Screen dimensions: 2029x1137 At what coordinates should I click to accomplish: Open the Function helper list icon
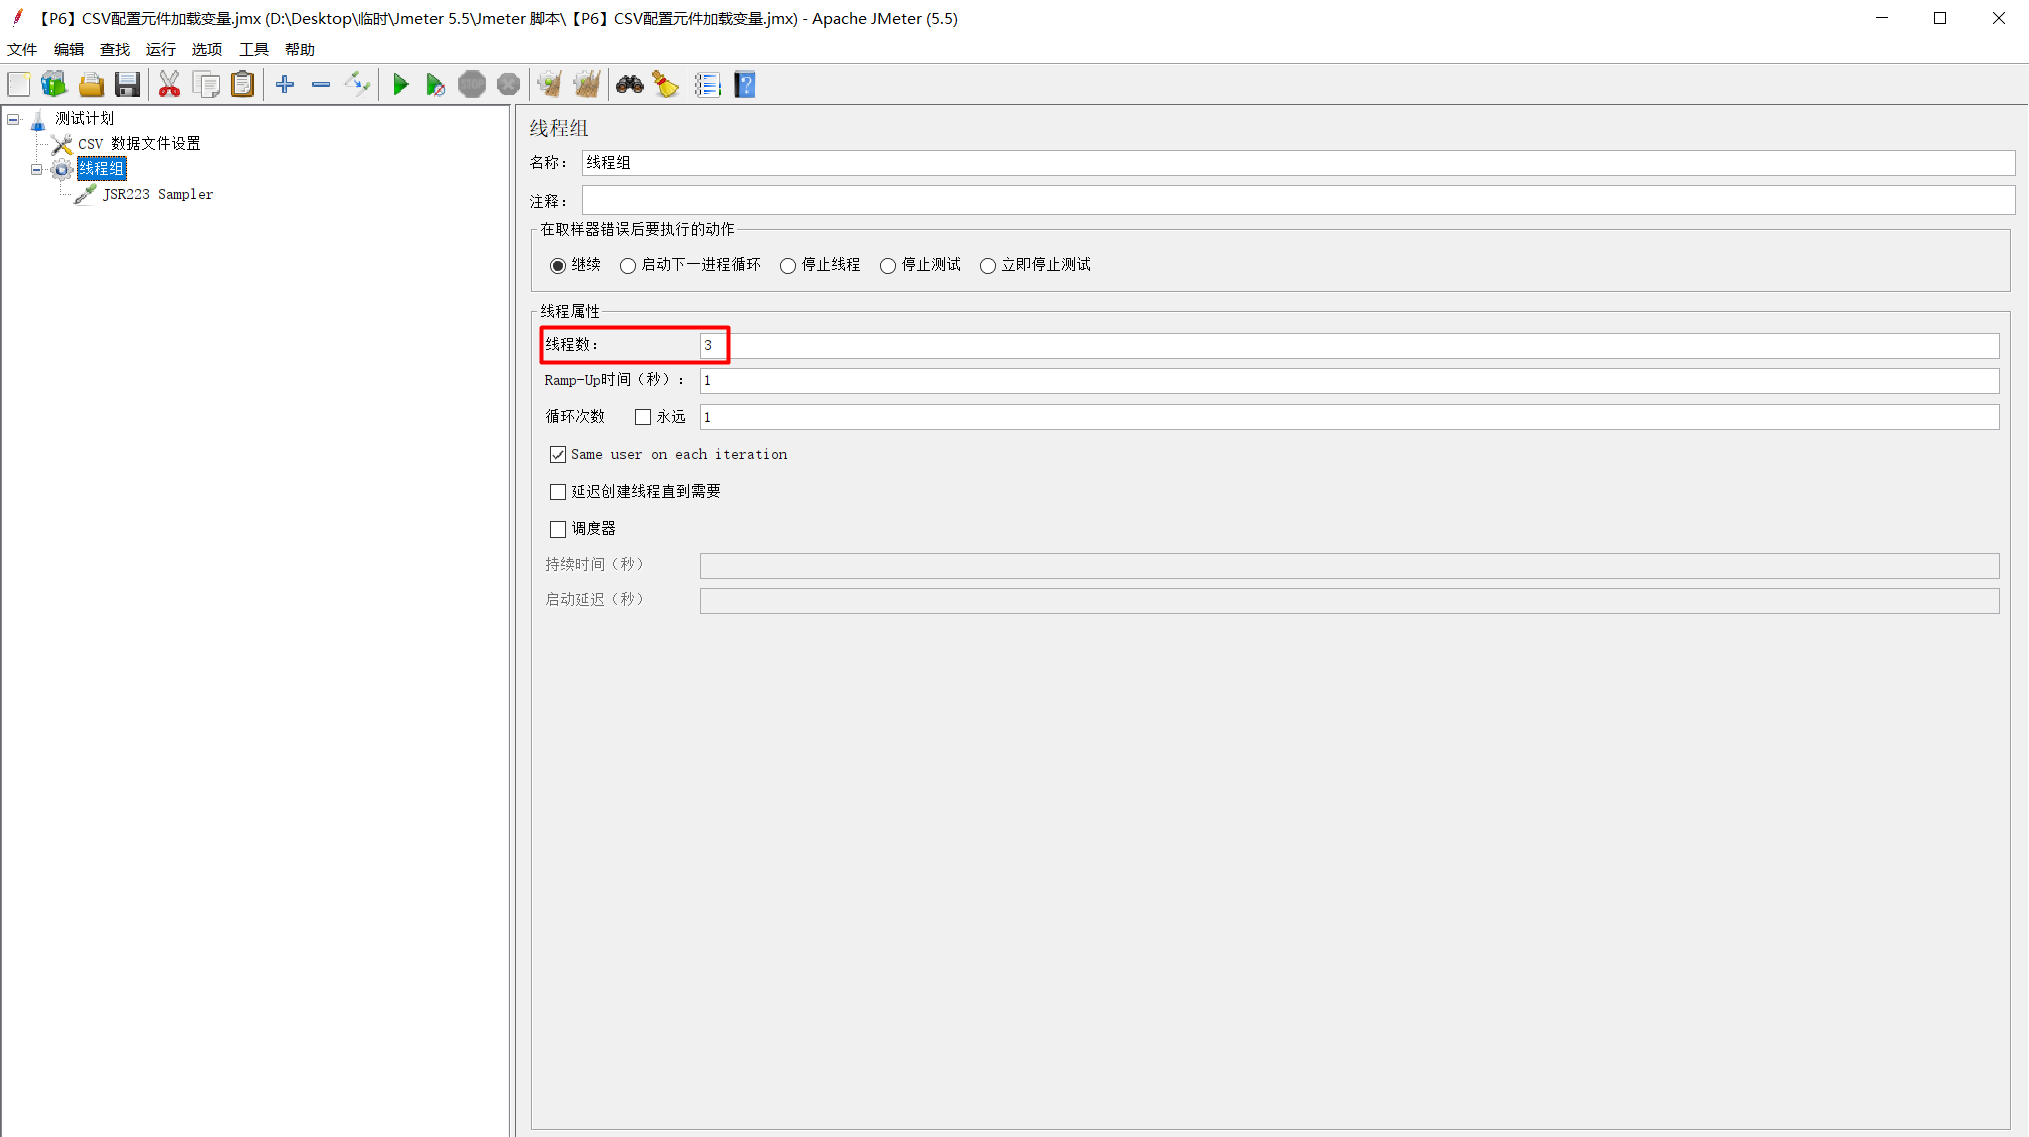707,85
